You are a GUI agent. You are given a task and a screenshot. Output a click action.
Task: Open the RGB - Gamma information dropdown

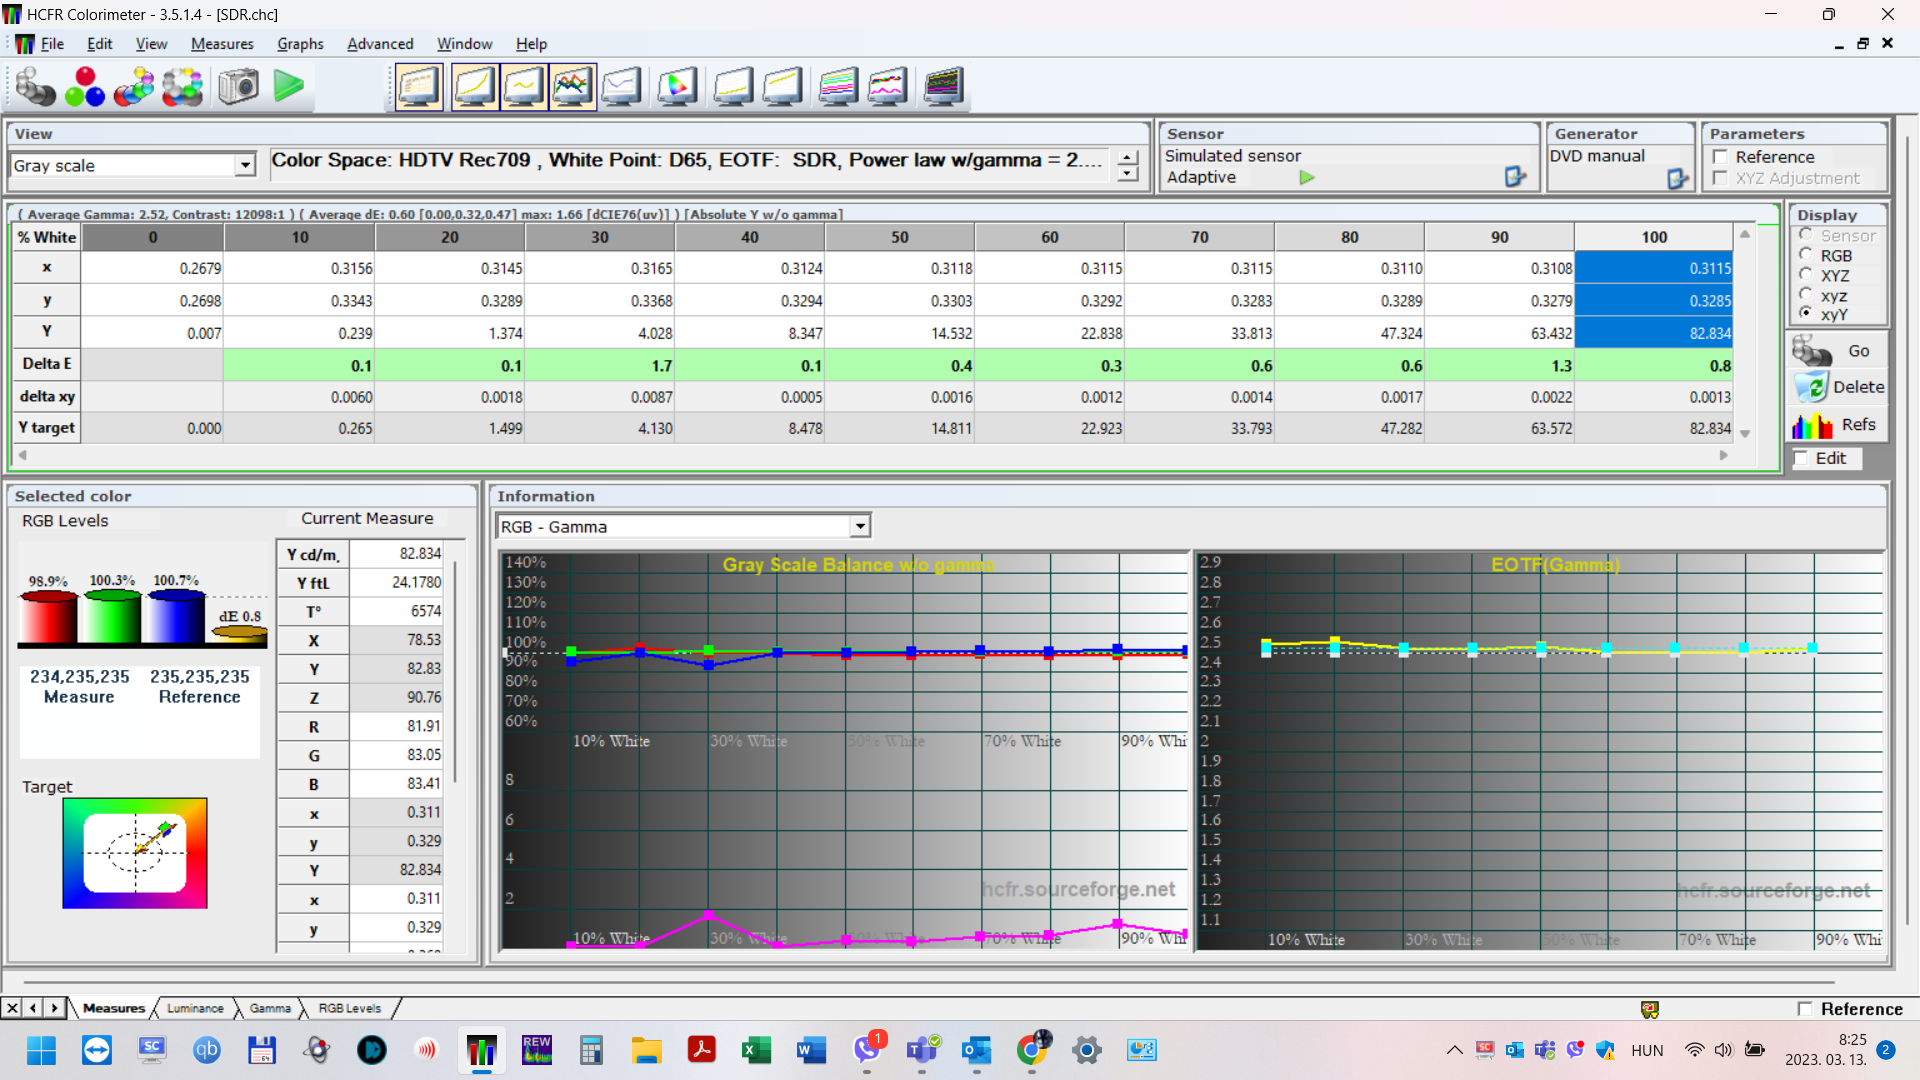(859, 526)
